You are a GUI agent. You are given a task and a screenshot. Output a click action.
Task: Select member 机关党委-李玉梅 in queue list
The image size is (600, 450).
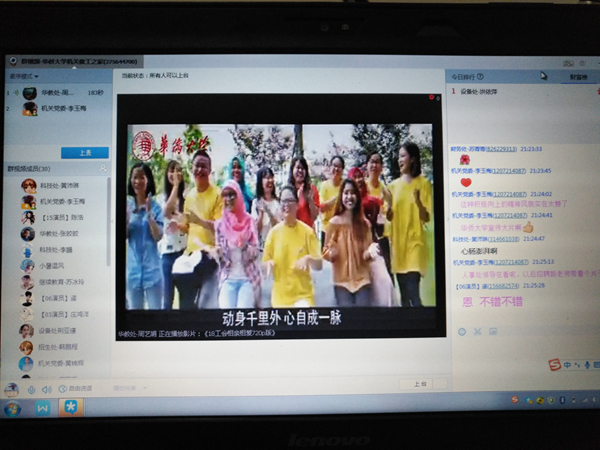point(63,108)
